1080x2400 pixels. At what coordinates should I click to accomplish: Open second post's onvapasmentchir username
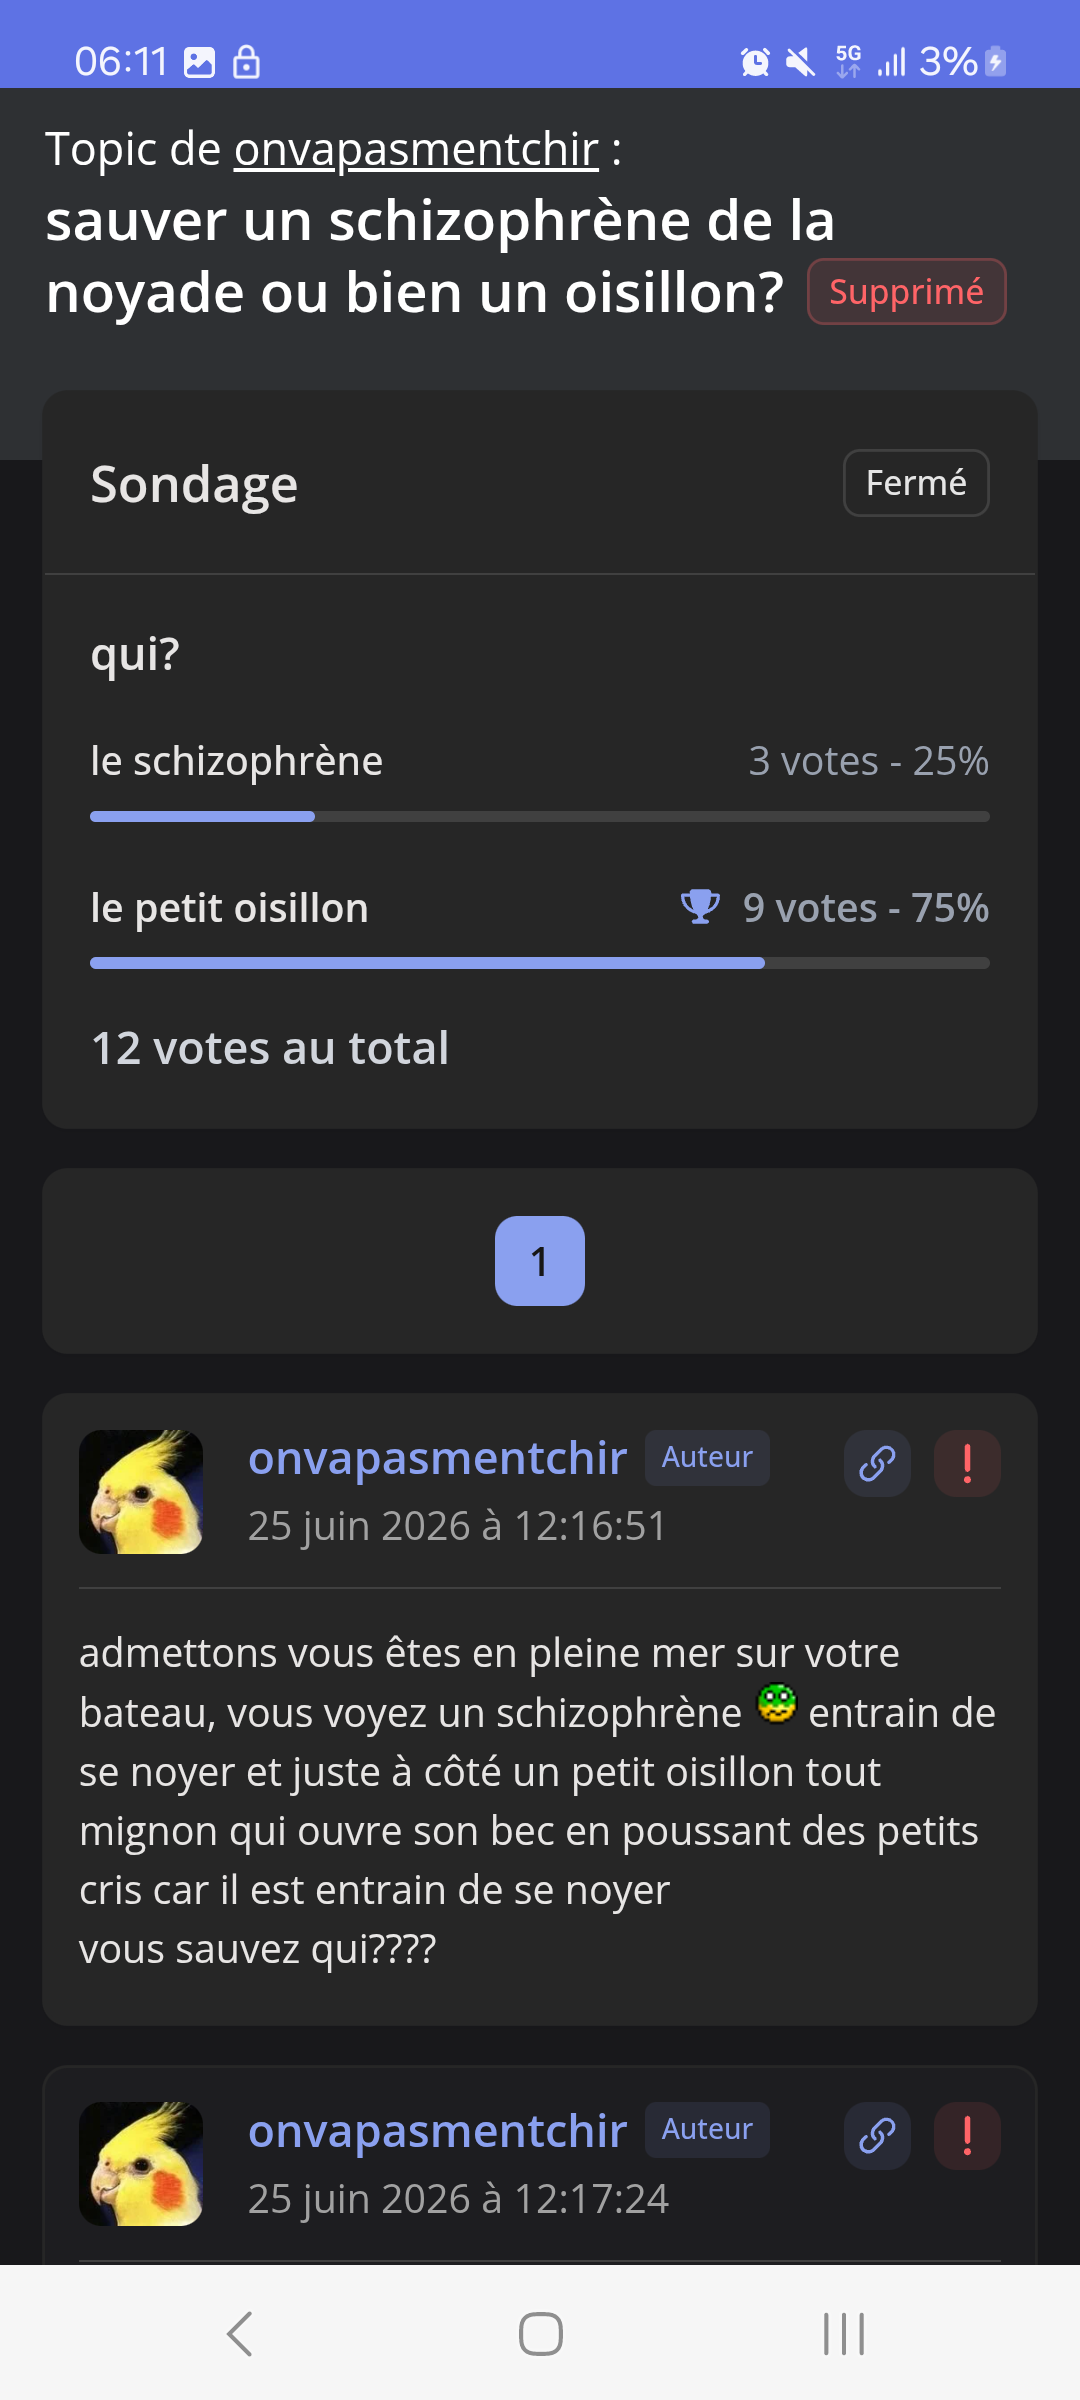(x=437, y=2131)
